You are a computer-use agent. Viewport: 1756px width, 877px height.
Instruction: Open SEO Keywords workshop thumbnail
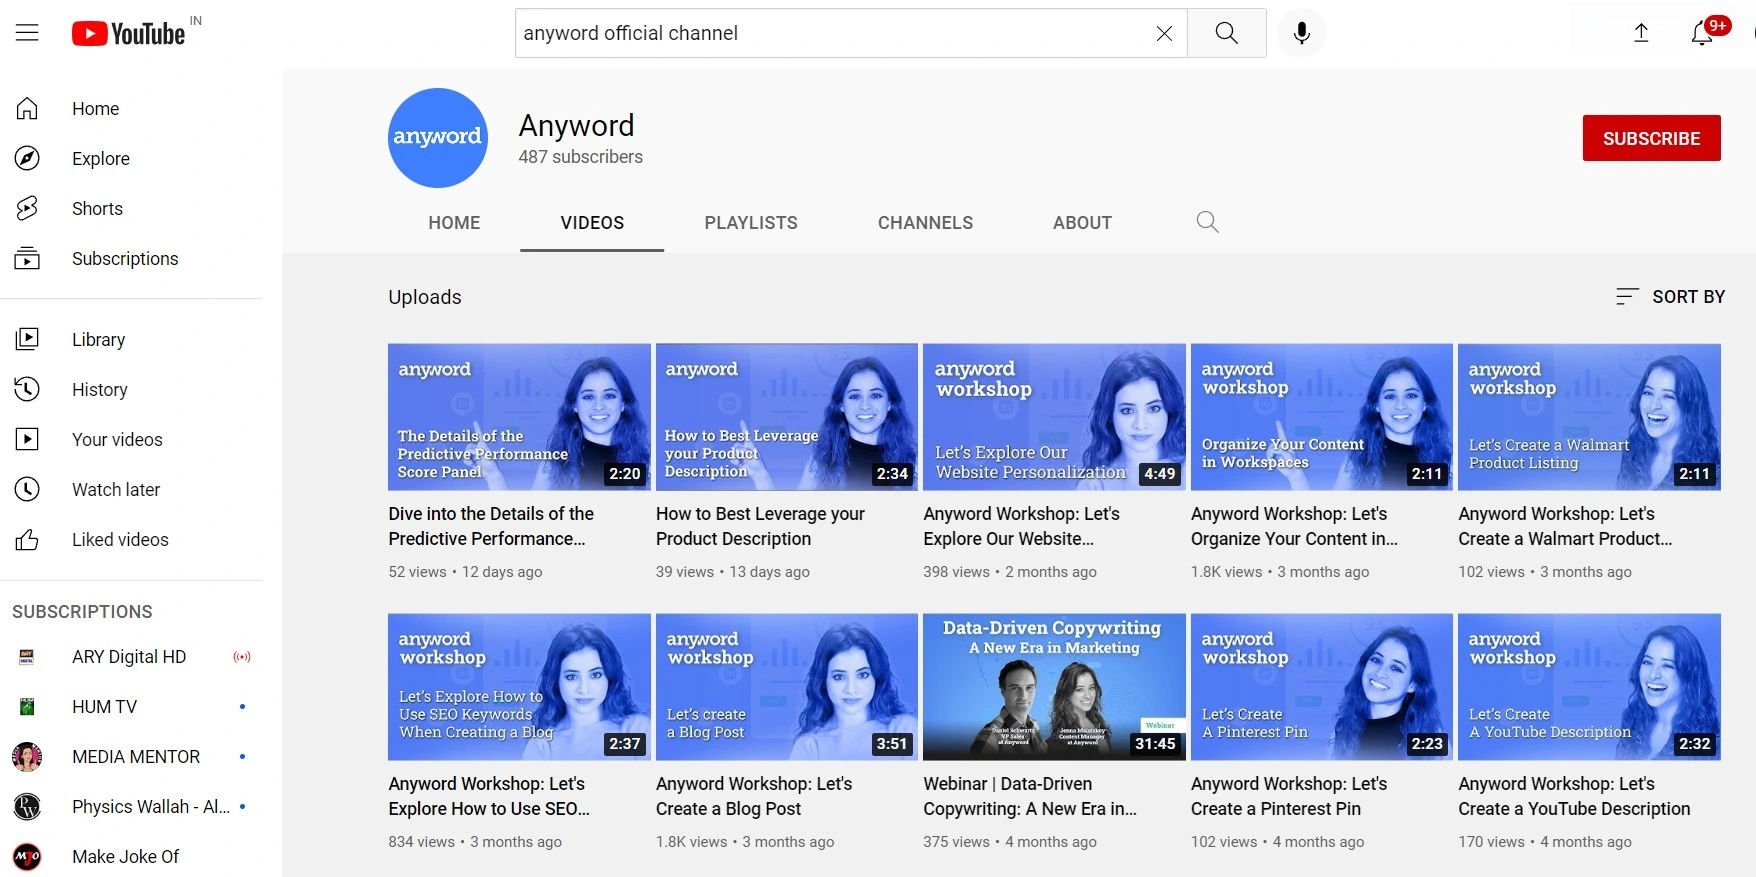point(519,687)
